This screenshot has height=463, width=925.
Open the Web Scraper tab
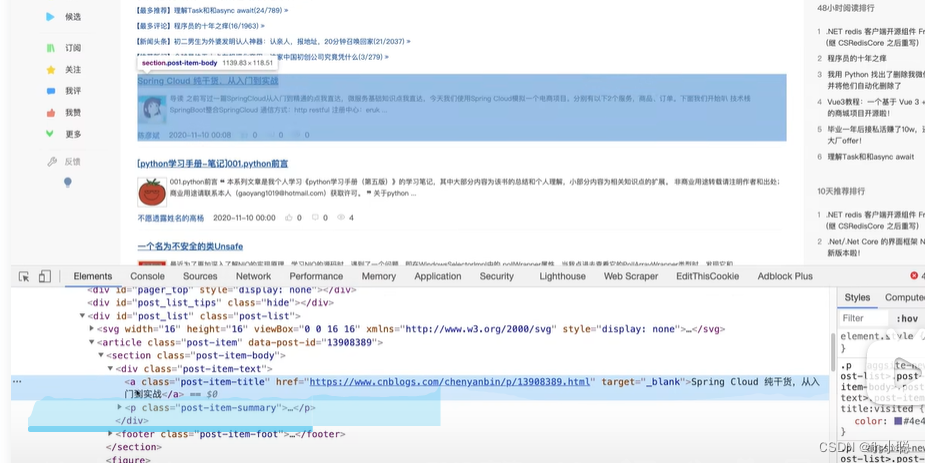(x=631, y=276)
